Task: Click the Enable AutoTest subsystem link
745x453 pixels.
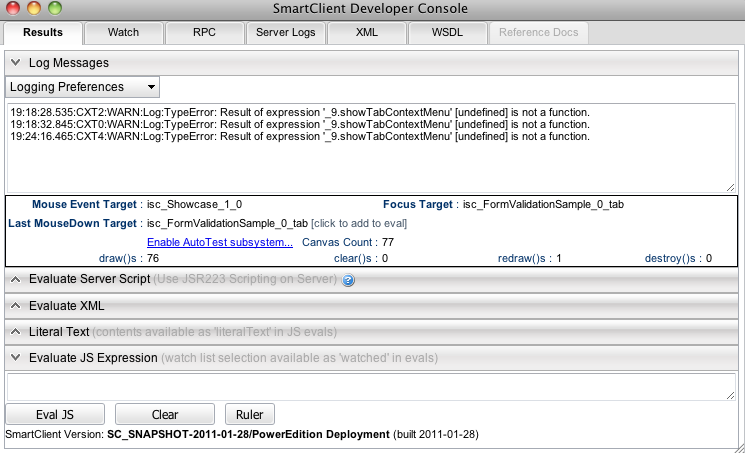Action: click(x=219, y=242)
